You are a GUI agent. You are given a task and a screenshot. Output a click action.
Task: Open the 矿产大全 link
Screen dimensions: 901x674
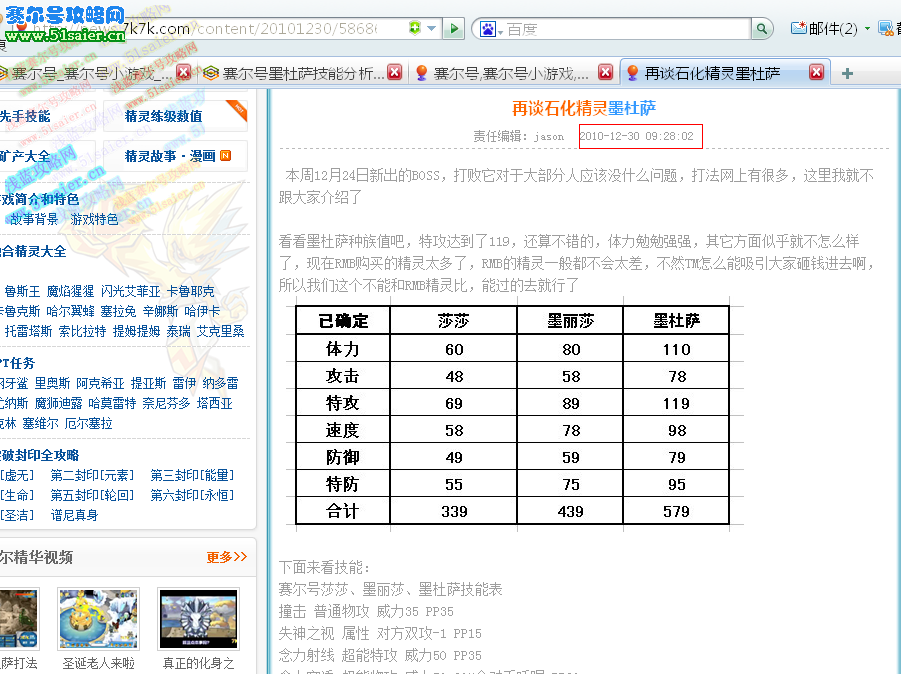click(x=25, y=156)
